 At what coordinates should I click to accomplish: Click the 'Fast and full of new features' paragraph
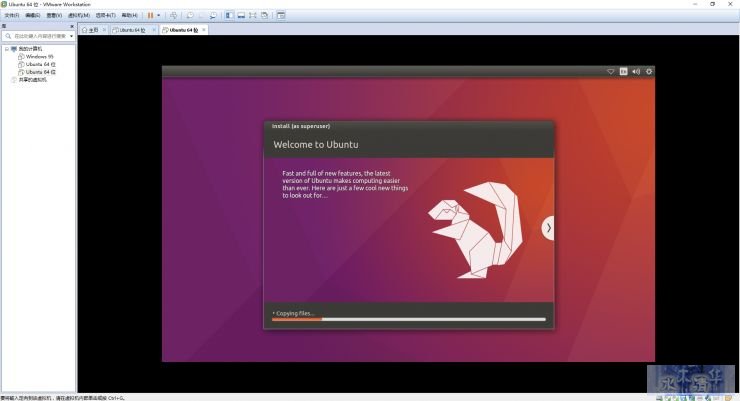(x=345, y=184)
